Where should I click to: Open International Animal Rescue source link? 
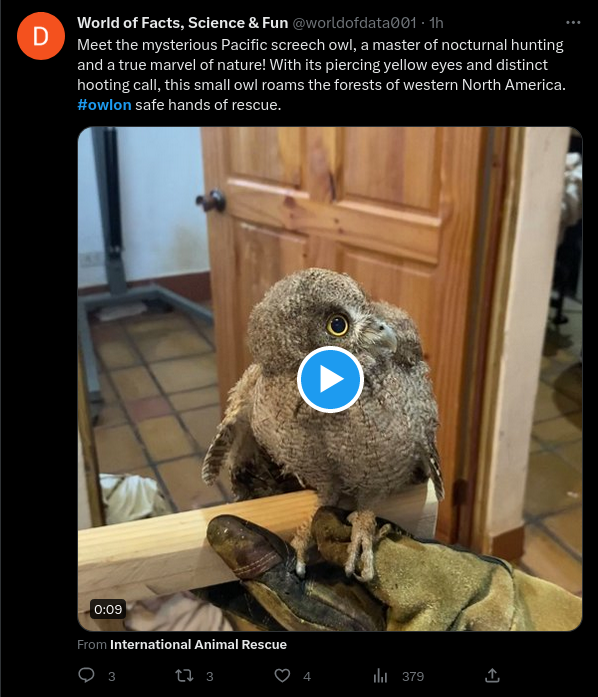(x=198, y=645)
